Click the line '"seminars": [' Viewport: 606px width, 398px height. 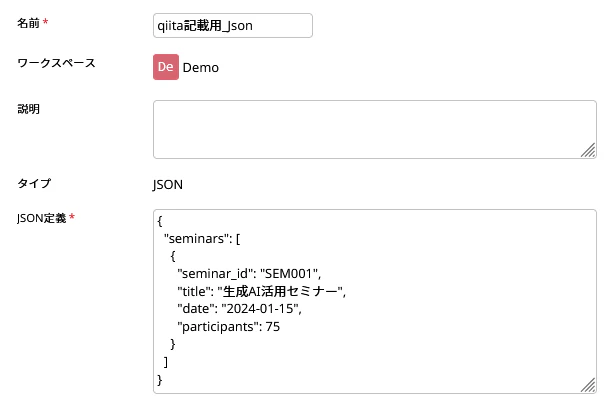pyautogui.click(x=202, y=239)
